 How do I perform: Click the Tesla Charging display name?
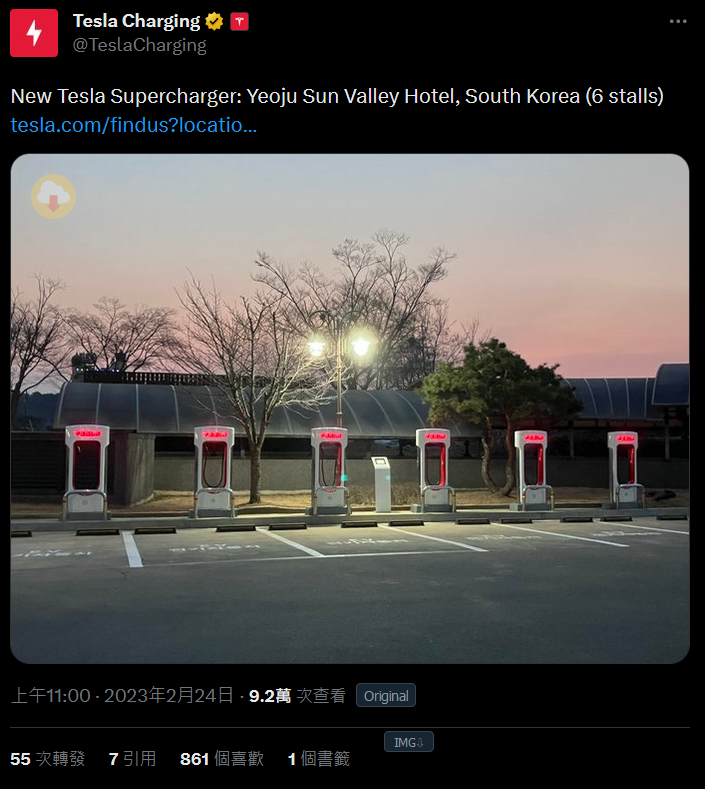pyautogui.click(x=136, y=21)
